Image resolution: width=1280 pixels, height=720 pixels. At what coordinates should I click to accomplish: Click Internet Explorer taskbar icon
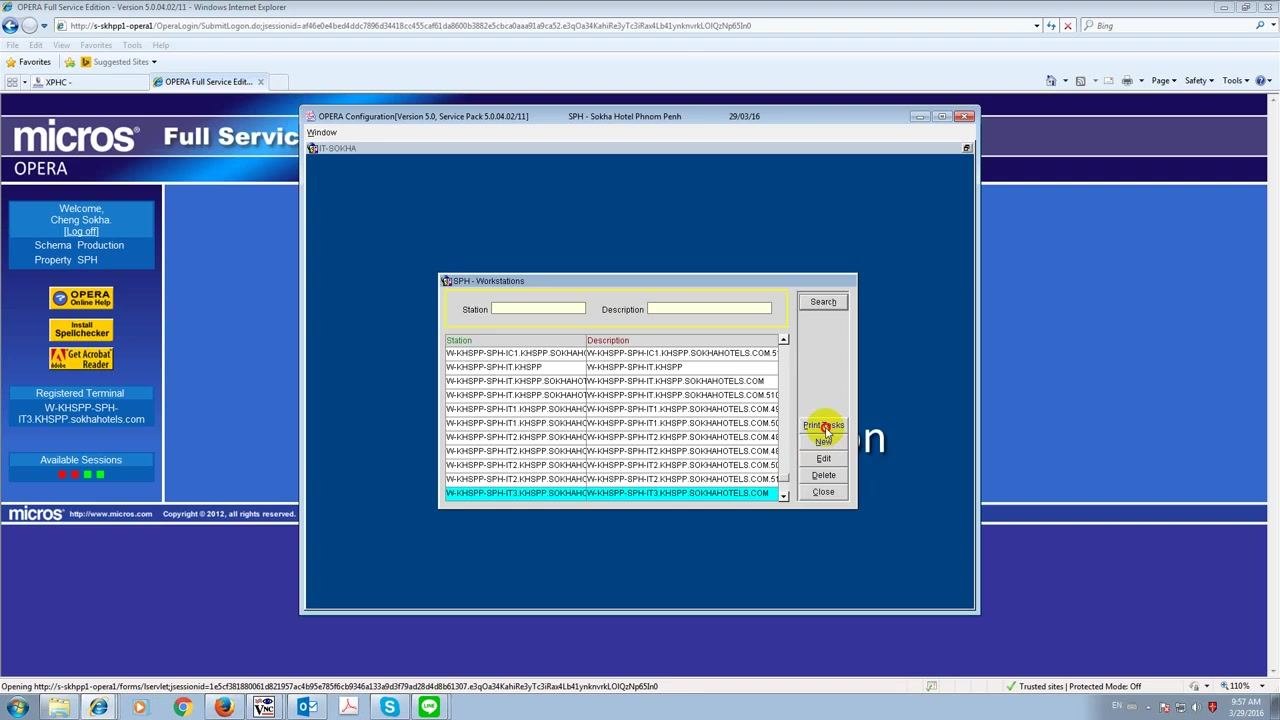tap(99, 708)
